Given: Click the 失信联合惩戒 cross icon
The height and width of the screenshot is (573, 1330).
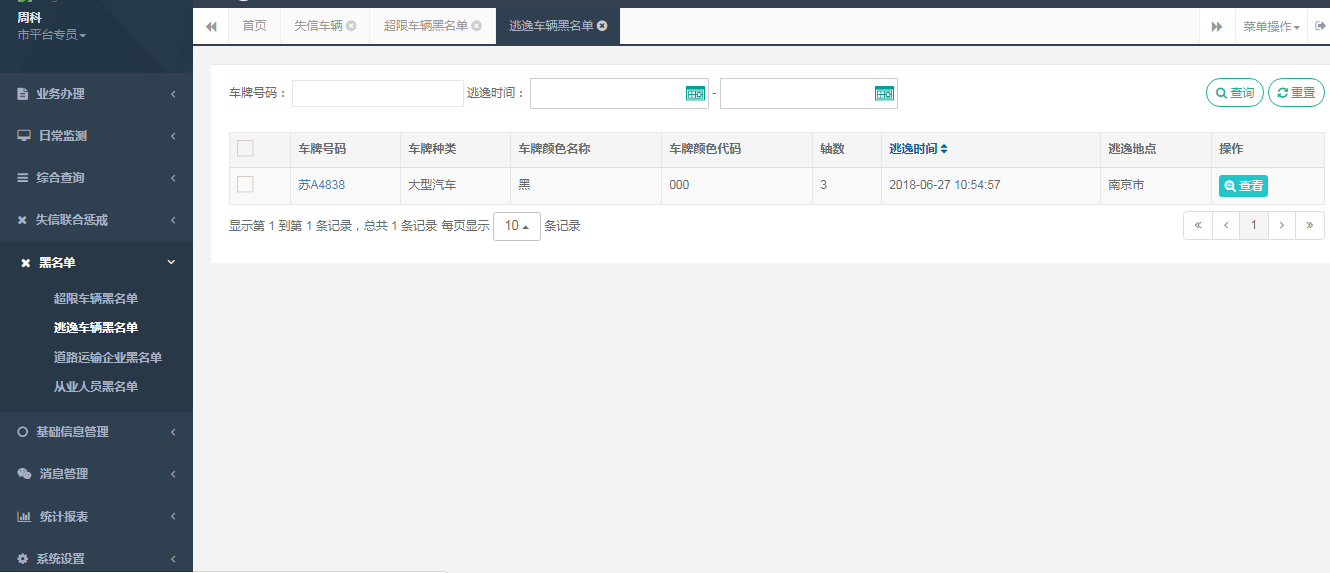Looking at the screenshot, I should pos(23,220).
